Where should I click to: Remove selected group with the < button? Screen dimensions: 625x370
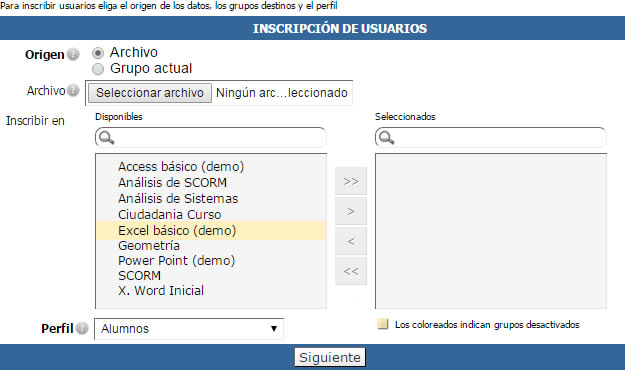click(x=351, y=241)
